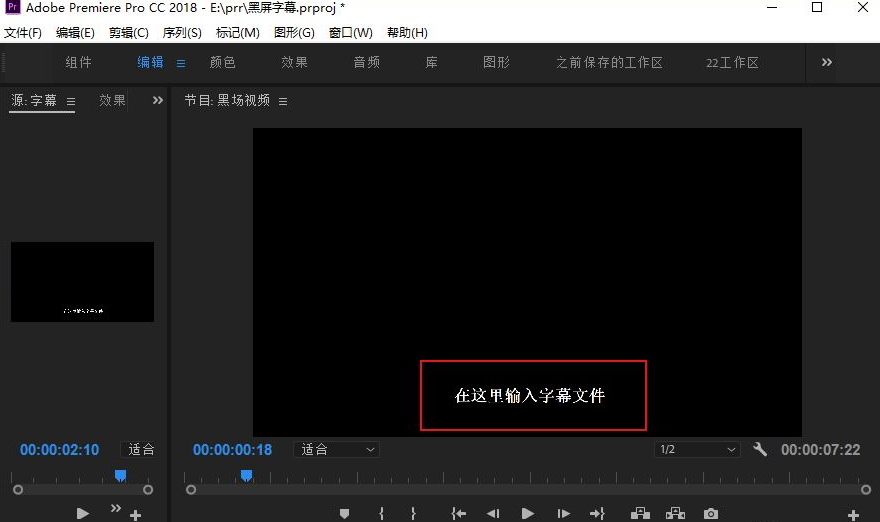
Task: Click the duration text 00:00:07:22
Action: tap(821, 450)
